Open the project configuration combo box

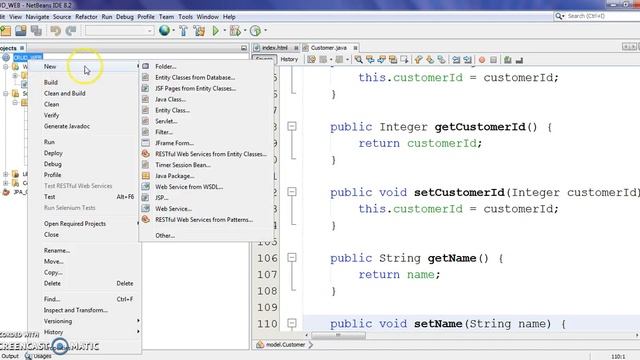click(x=119, y=31)
